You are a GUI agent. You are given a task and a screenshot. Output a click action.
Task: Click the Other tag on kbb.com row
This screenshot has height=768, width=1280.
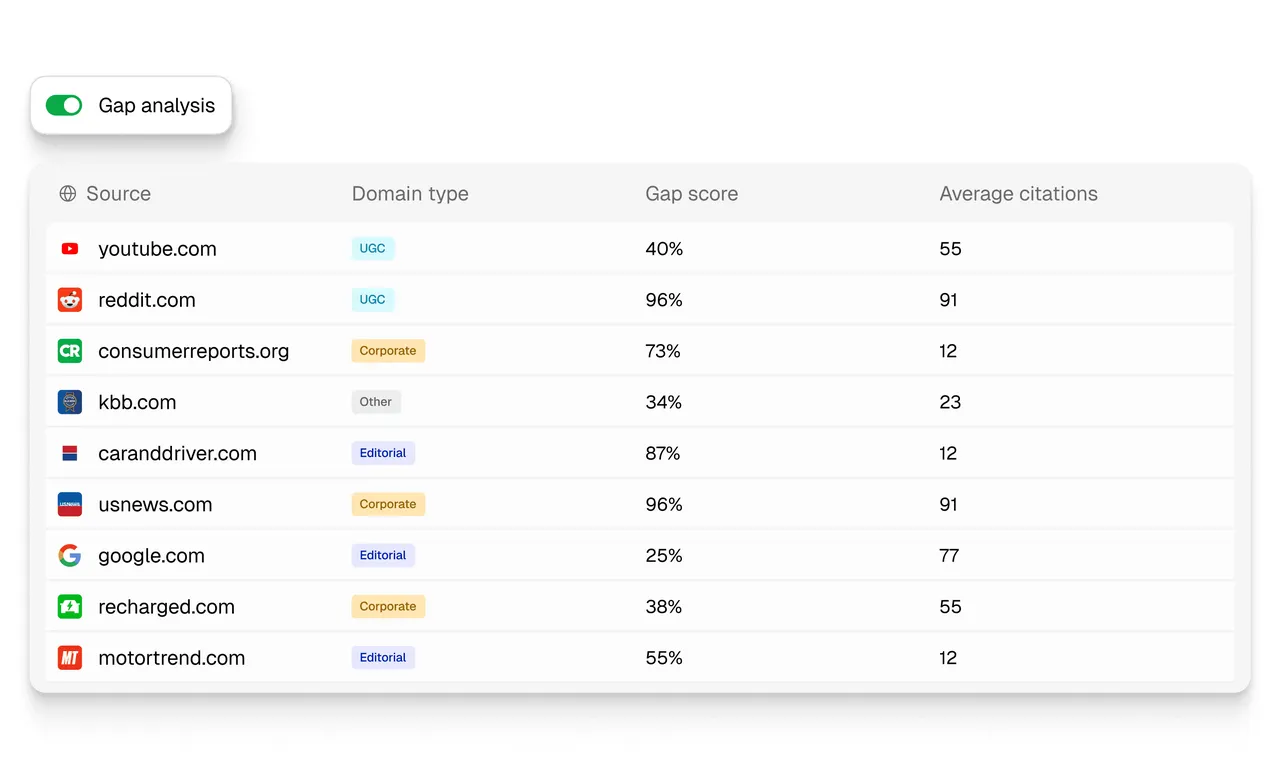pos(376,402)
